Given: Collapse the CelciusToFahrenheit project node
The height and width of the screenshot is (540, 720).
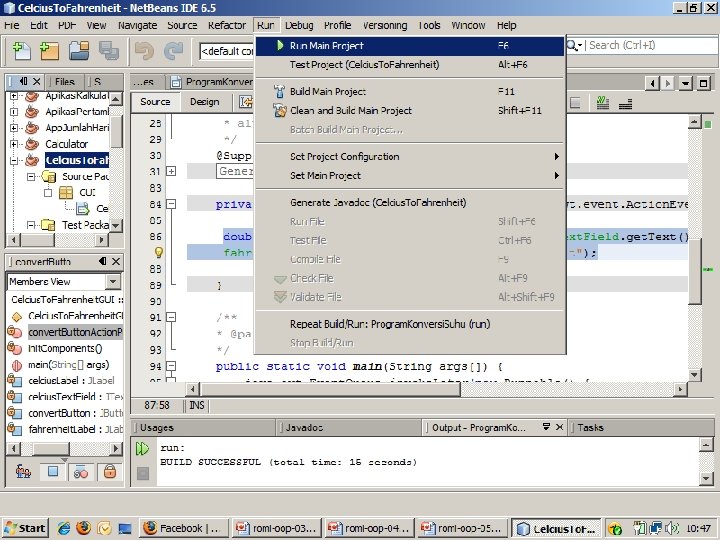Looking at the screenshot, I should coord(14,160).
